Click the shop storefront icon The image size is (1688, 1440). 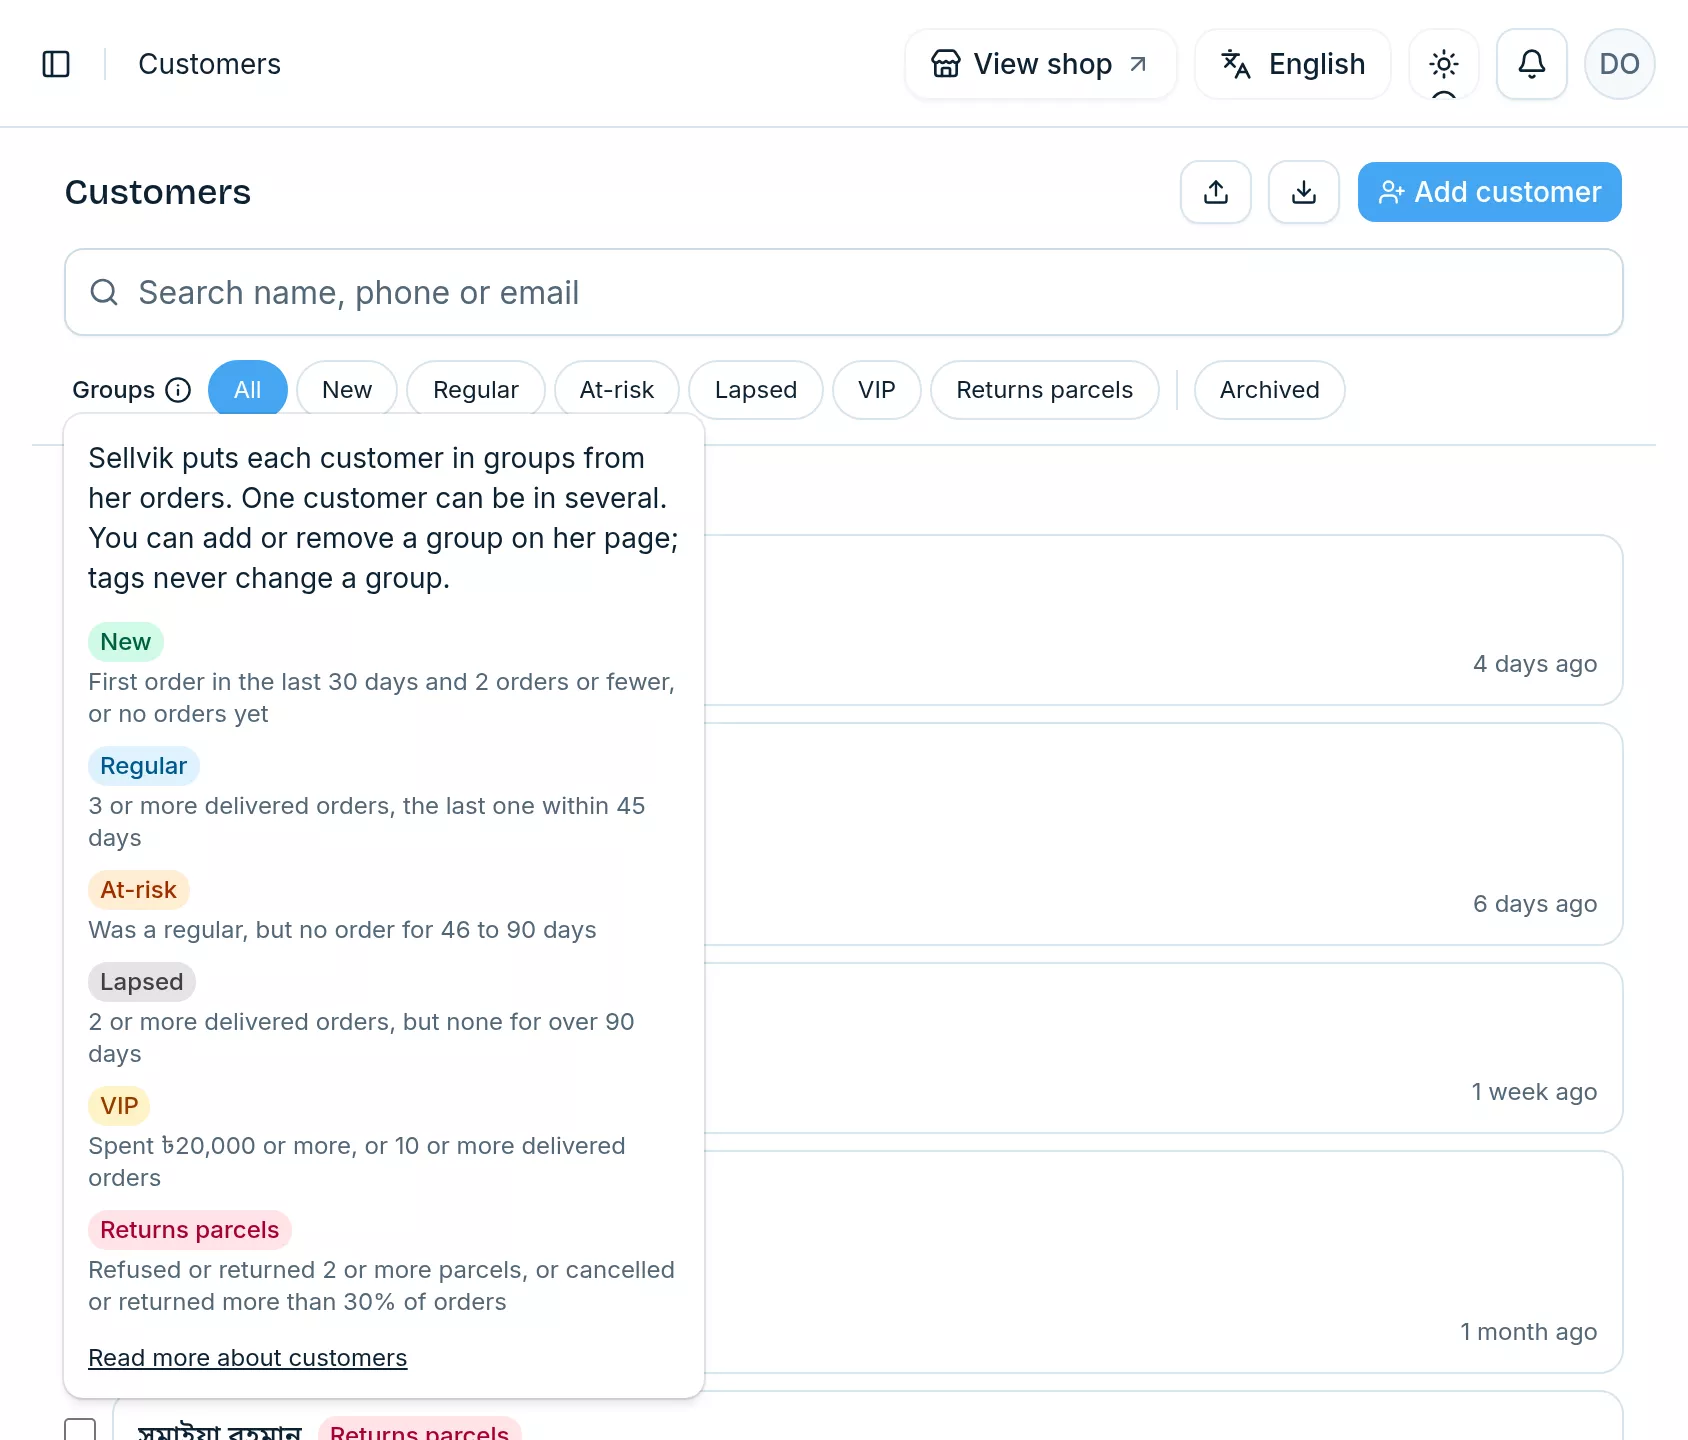click(x=946, y=64)
